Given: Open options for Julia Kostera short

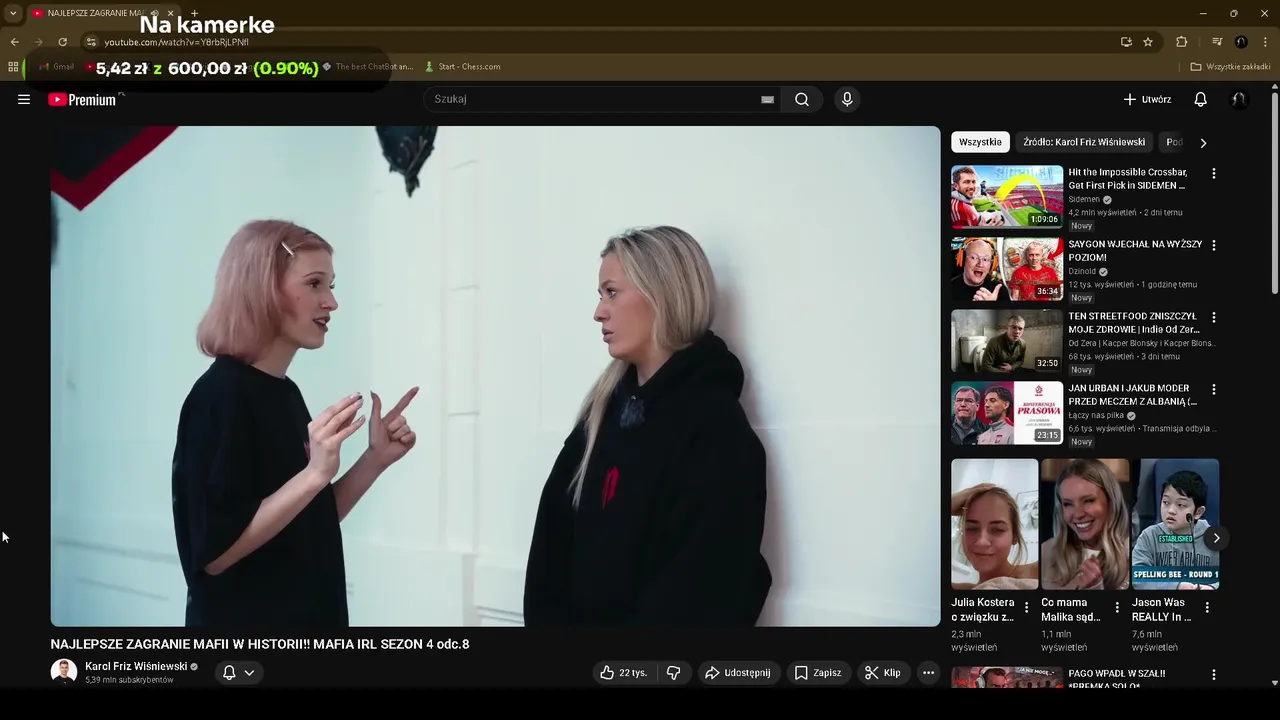Looking at the screenshot, I should click(x=1026, y=607).
